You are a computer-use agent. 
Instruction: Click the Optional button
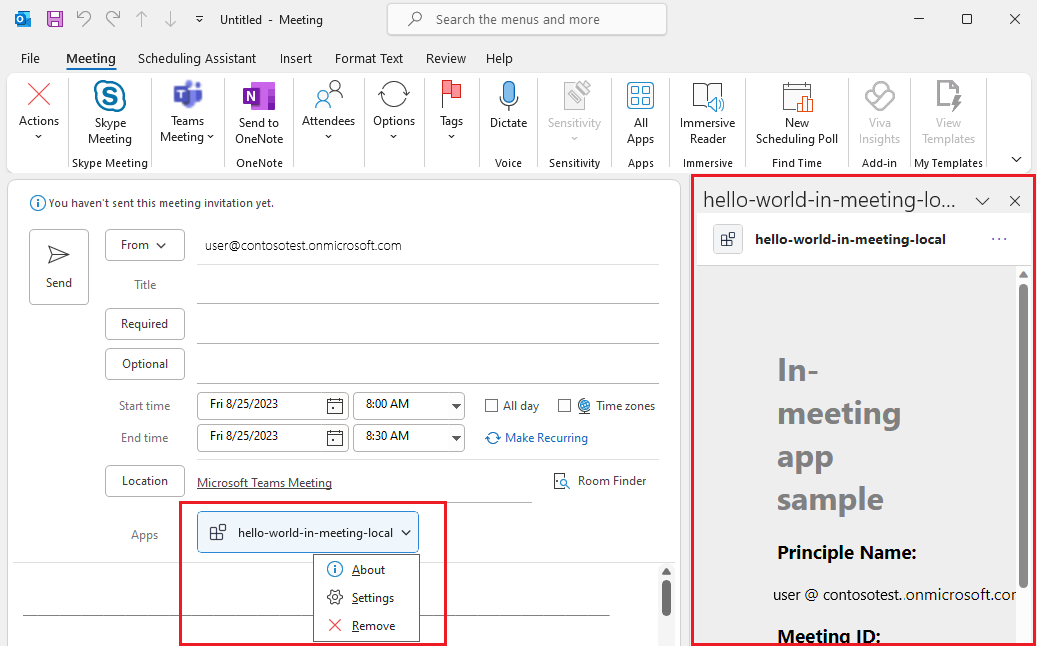coord(145,364)
